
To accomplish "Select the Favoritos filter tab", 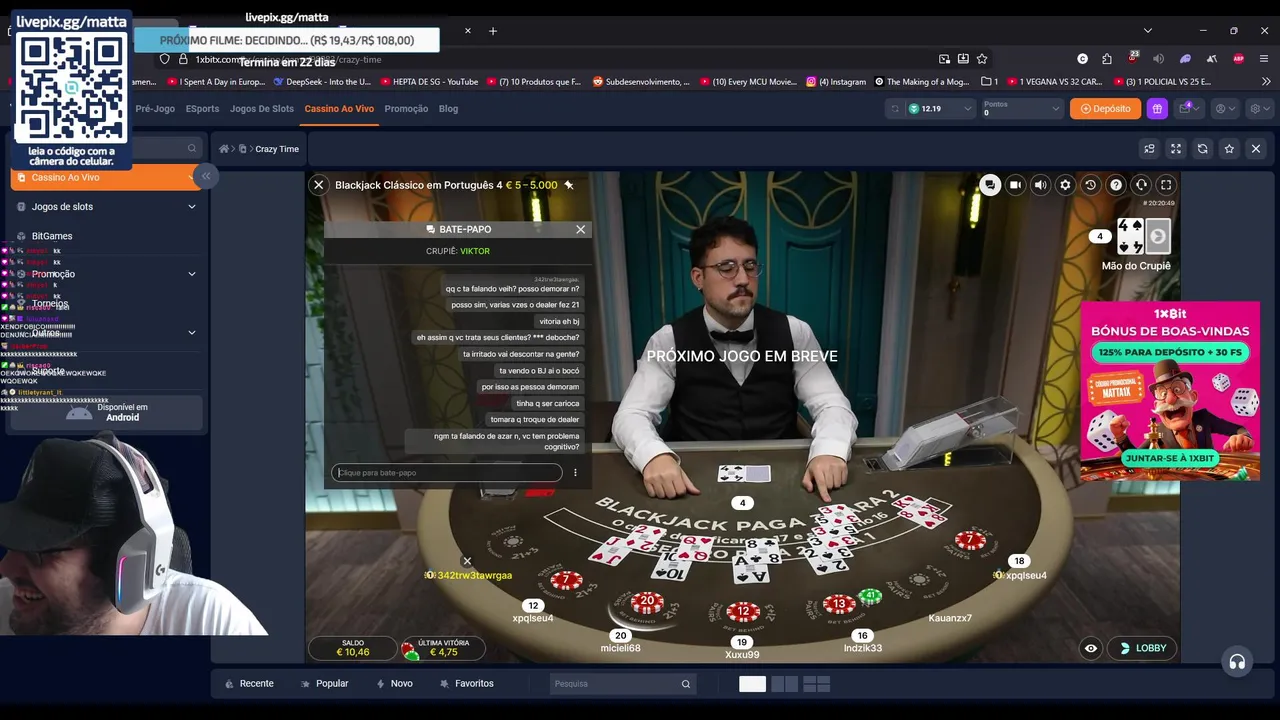I will click(x=466, y=684).
